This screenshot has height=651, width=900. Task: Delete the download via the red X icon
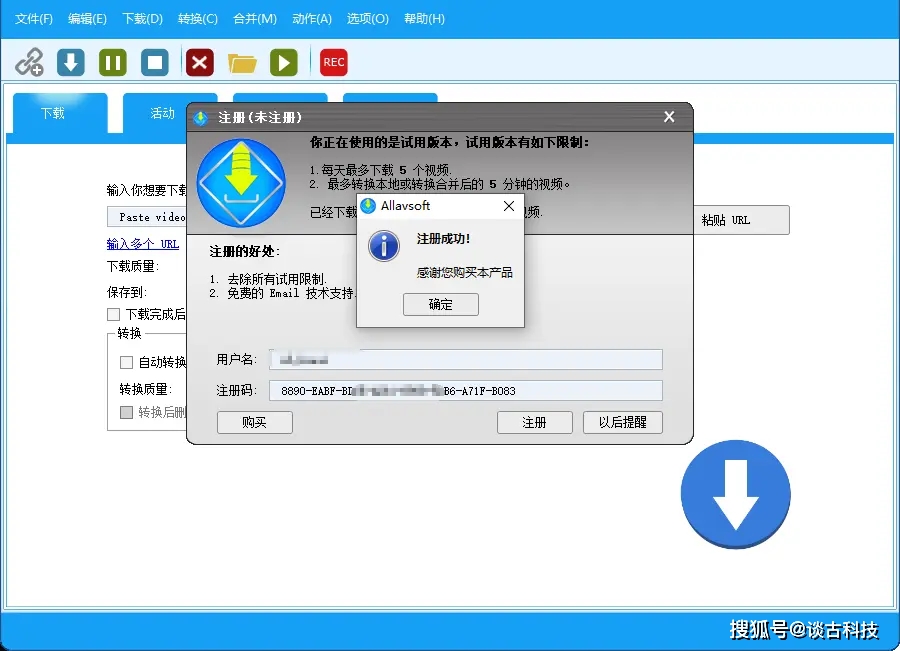(198, 61)
